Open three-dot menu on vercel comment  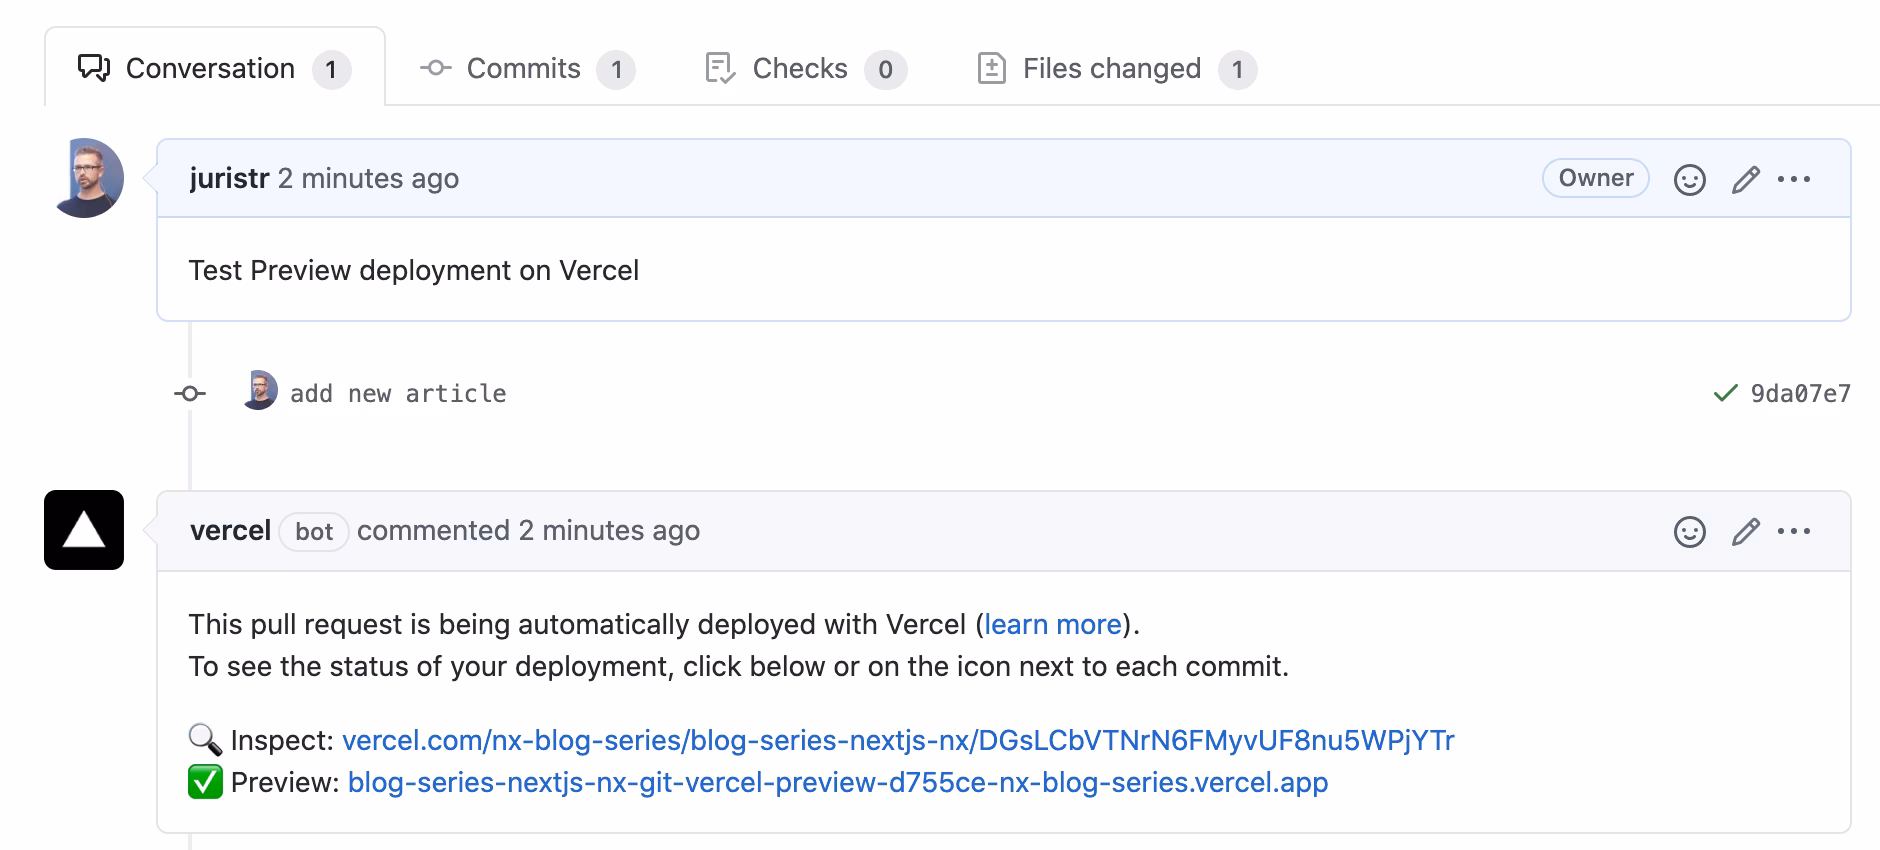pyautogui.click(x=1794, y=532)
